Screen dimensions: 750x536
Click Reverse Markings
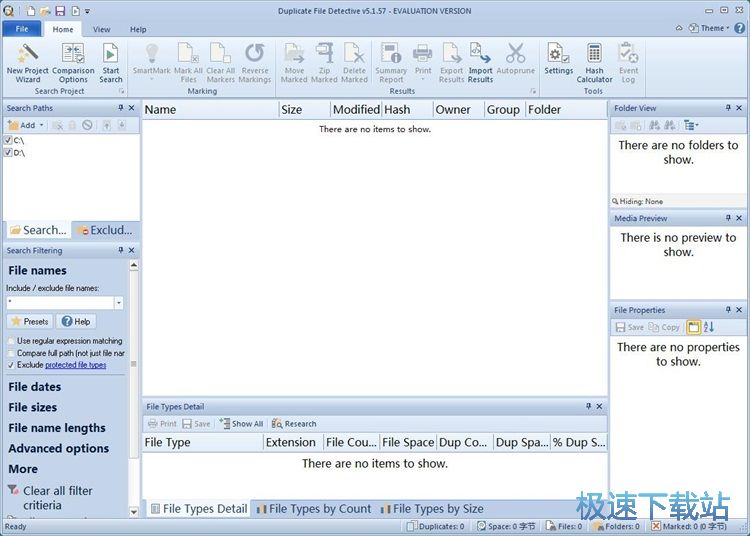254,63
